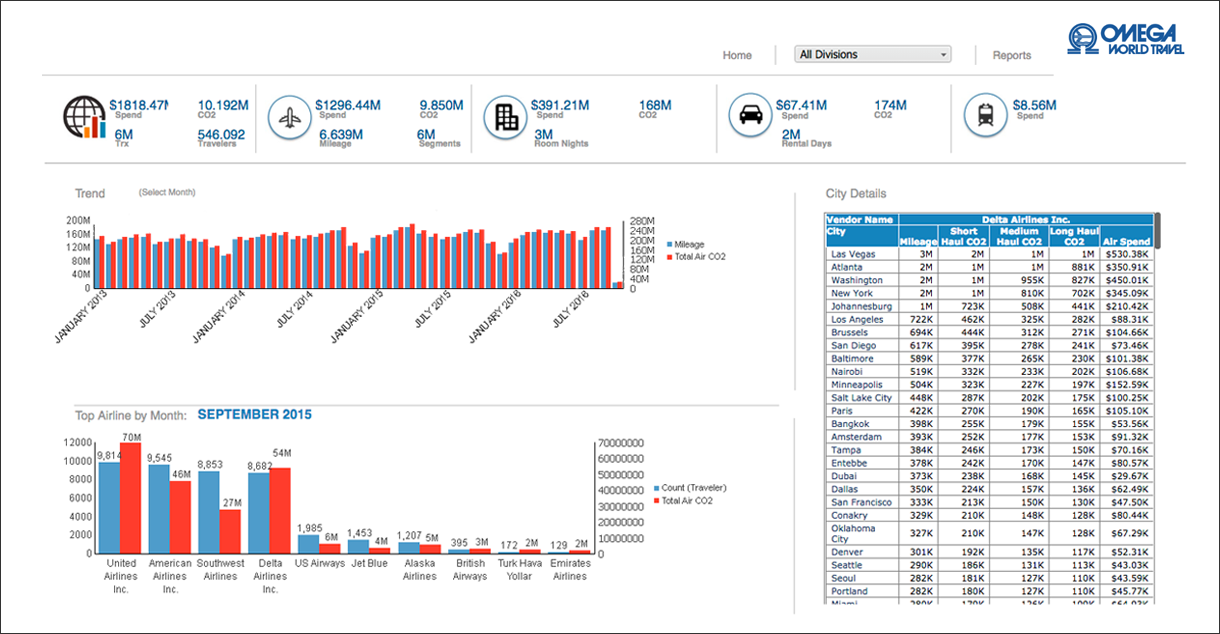Click the globe total travel icon
Image resolution: width=1220 pixels, height=634 pixels.
point(84,118)
